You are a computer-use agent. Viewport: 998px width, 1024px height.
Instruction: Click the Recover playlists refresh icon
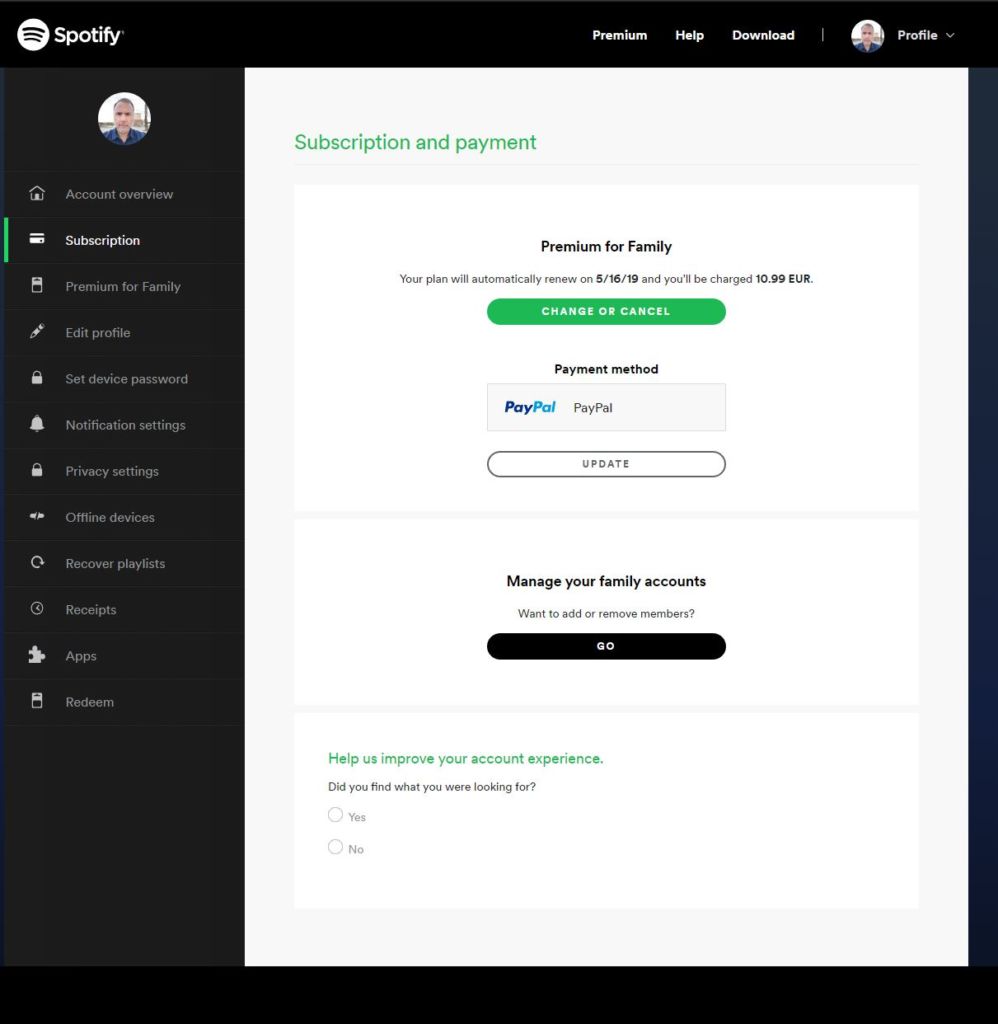click(x=37, y=562)
